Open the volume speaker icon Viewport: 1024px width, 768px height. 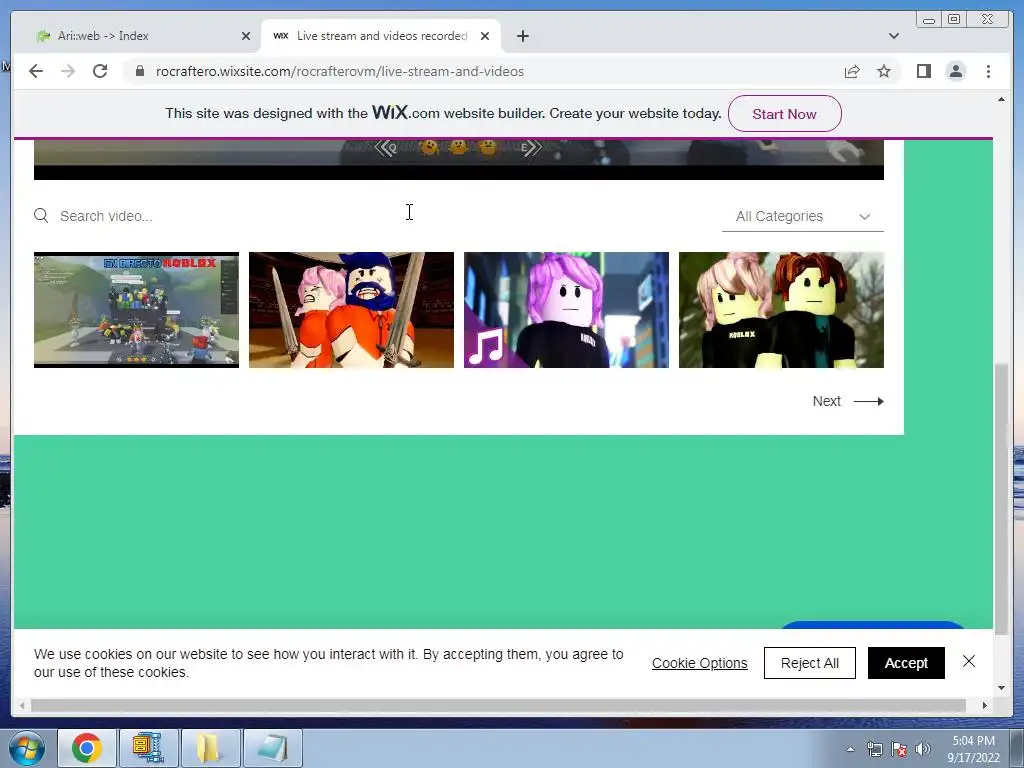pos(923,749)
